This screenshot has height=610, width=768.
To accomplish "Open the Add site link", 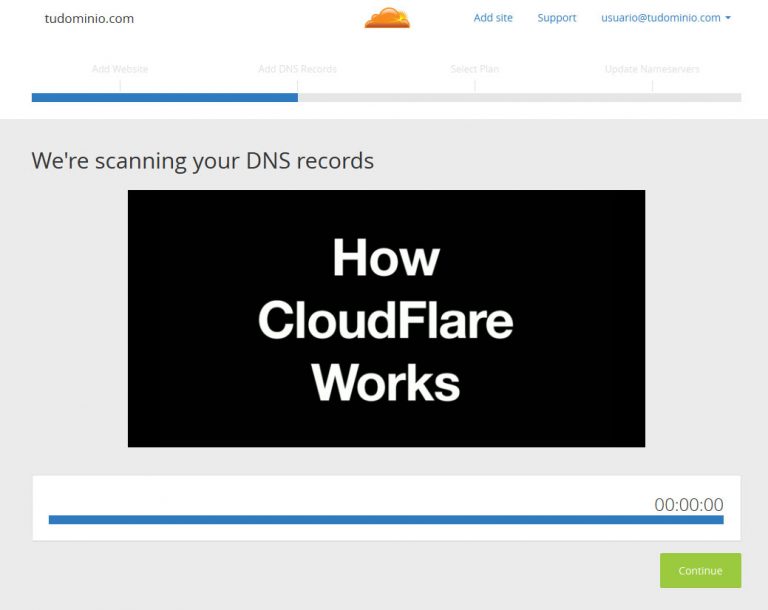I will [x=493, y=18].
